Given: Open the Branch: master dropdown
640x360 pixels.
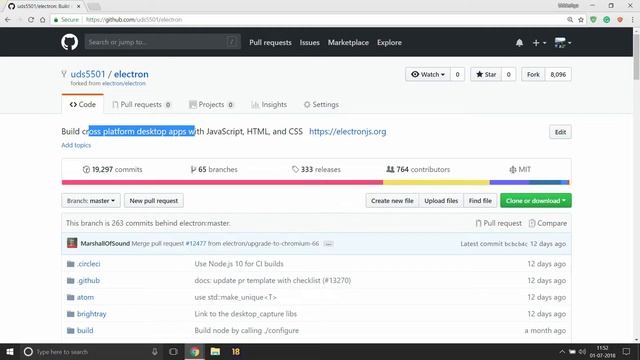Looking at the screenshot, I should [x=91, y=201].
